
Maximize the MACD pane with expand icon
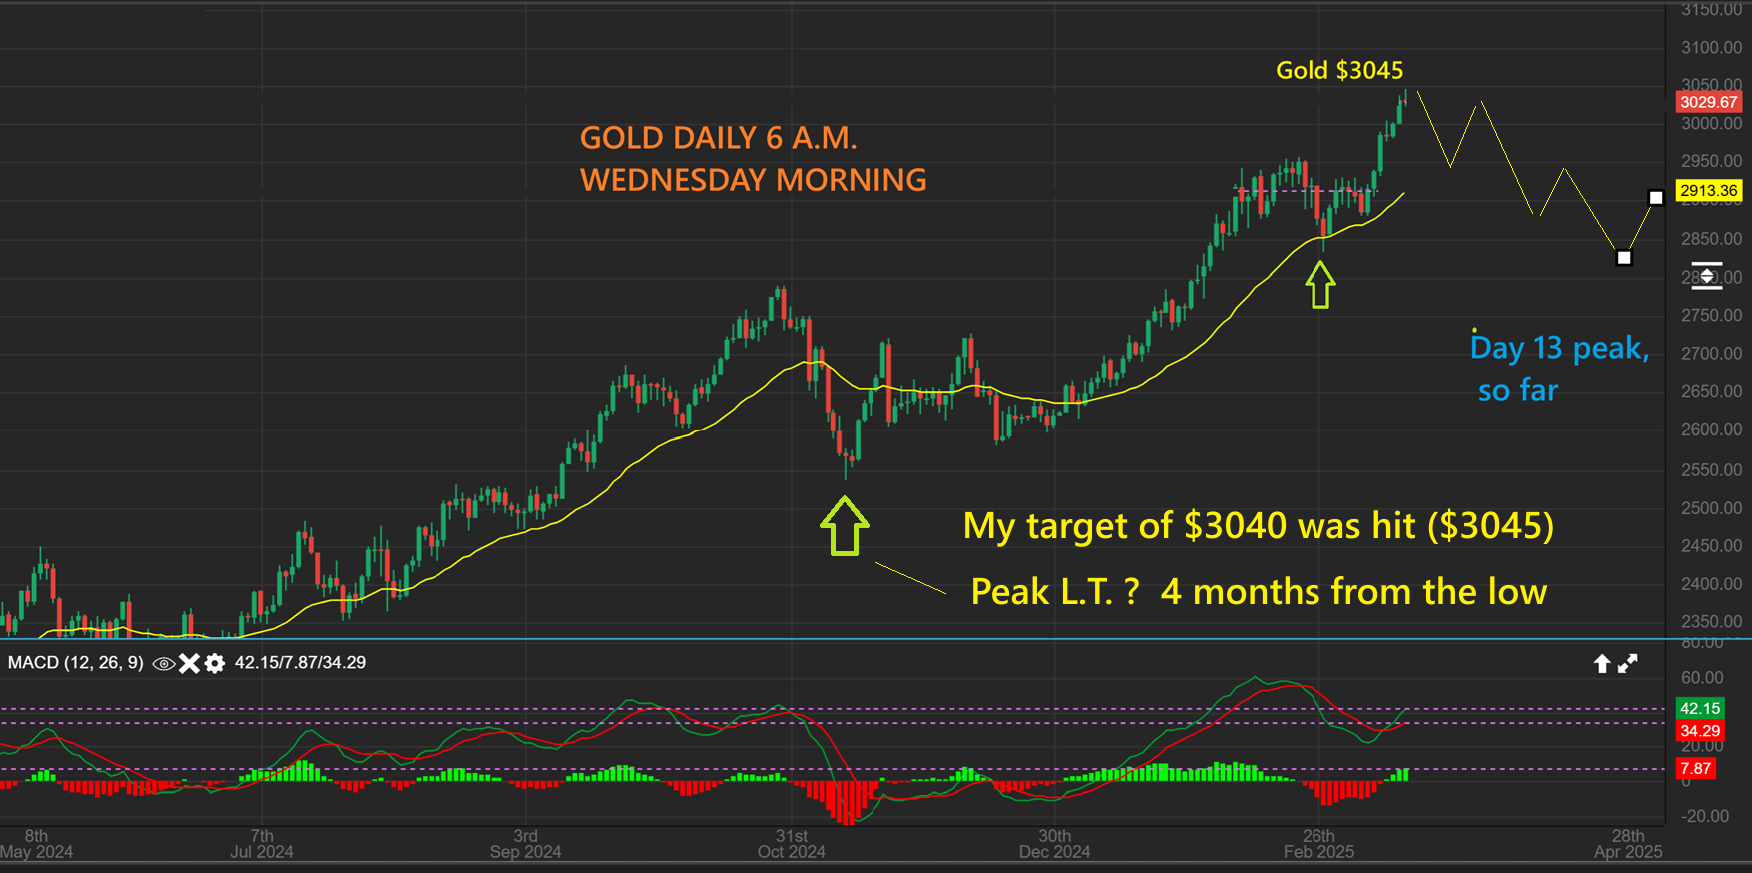click(x=1628, y=663)
